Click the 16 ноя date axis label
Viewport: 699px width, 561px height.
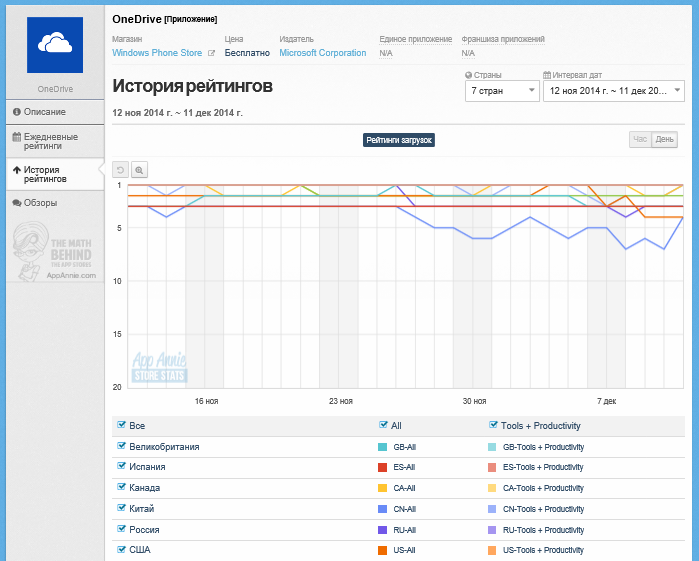pos(206,401)
